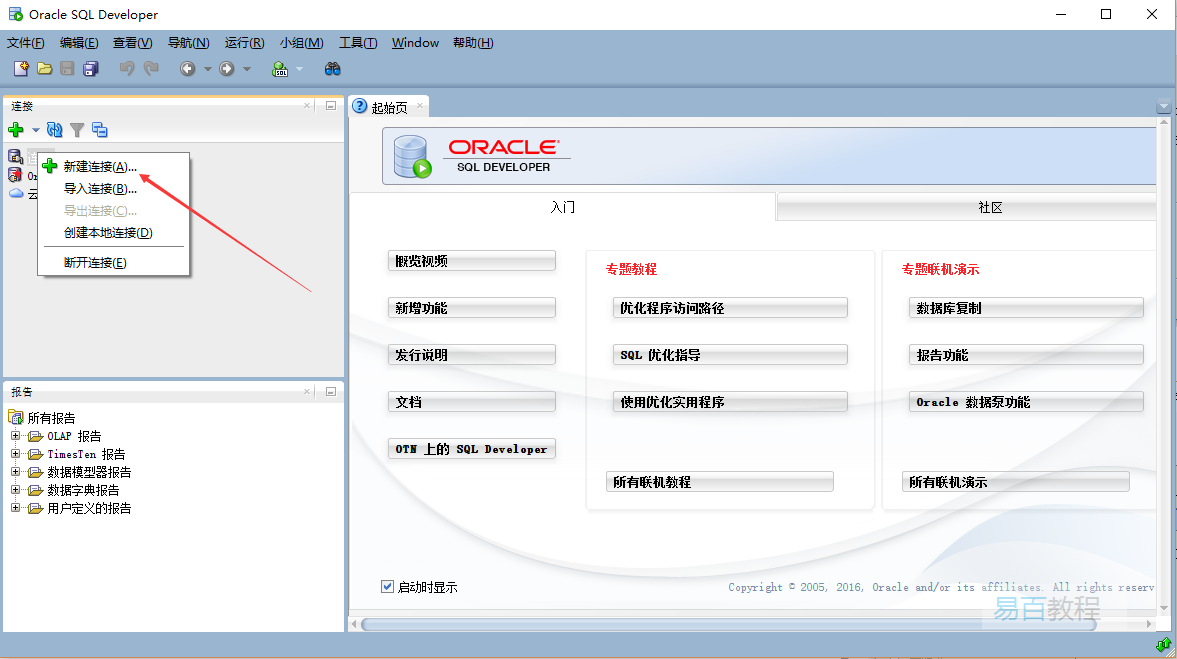Click the New file icon in toolbar

click(21, 69)
